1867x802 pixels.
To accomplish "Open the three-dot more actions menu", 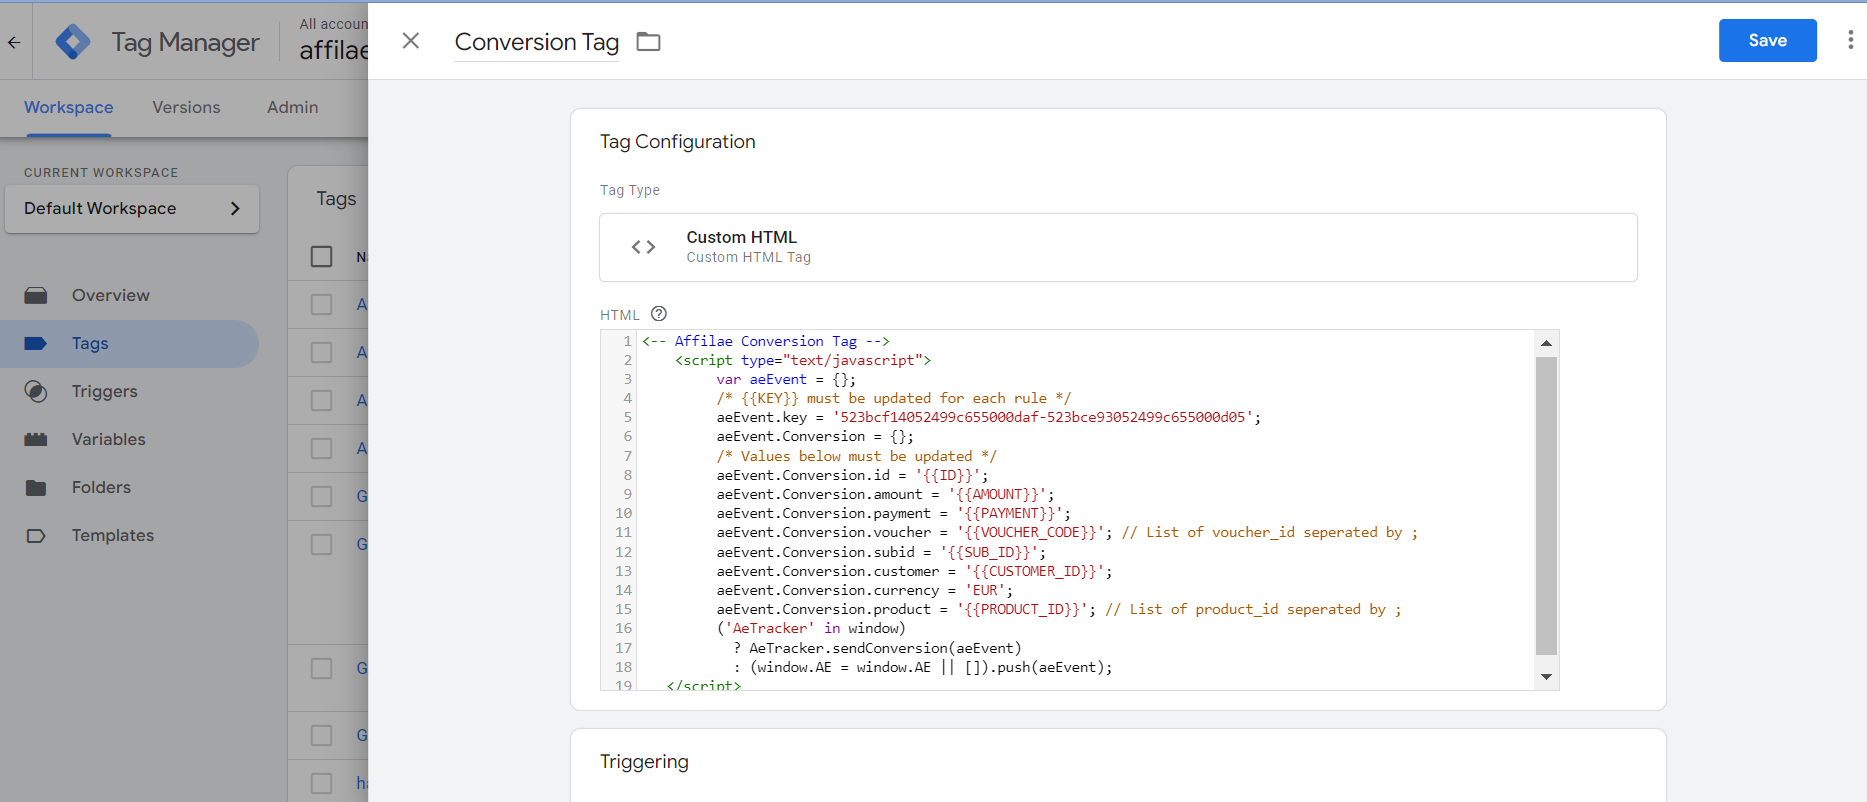I will 1850,40.
